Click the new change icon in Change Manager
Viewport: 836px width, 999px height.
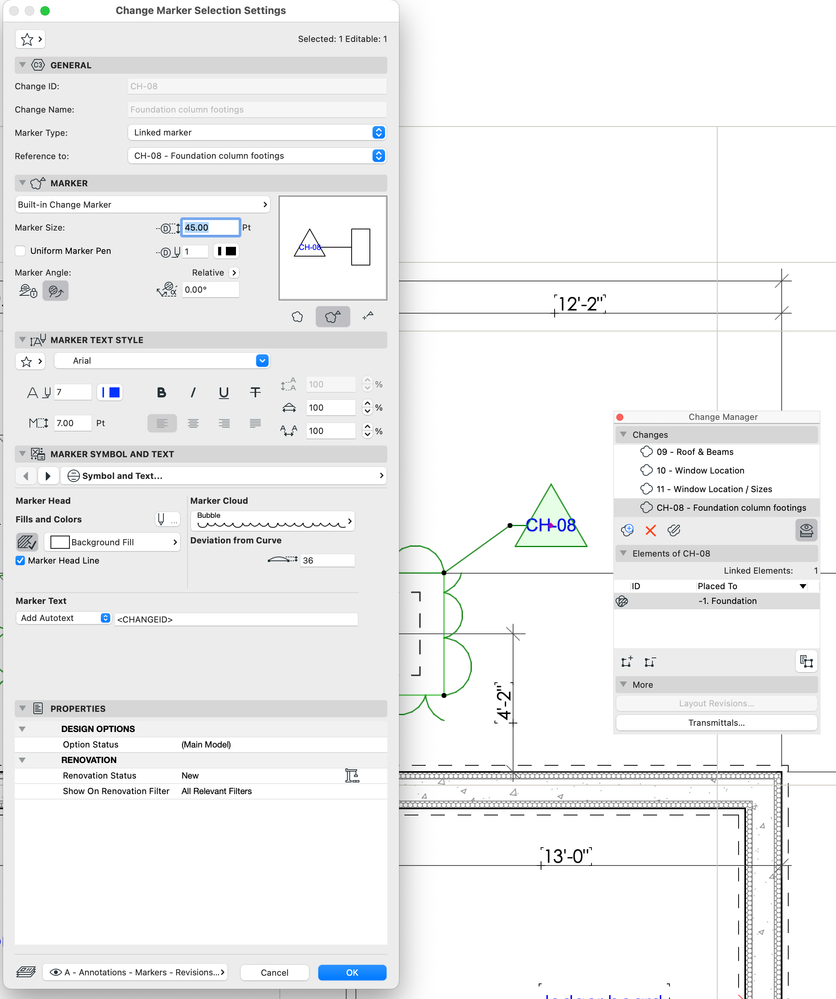coord(627,530)
